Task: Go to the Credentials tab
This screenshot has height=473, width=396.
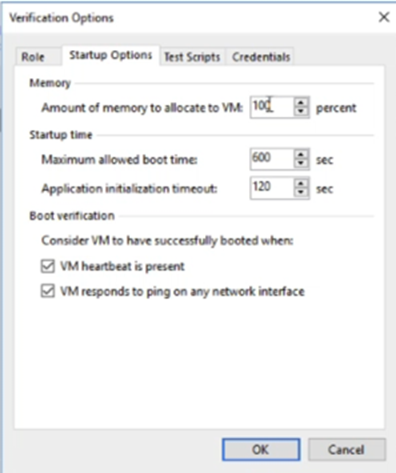Action: point(261,57)
